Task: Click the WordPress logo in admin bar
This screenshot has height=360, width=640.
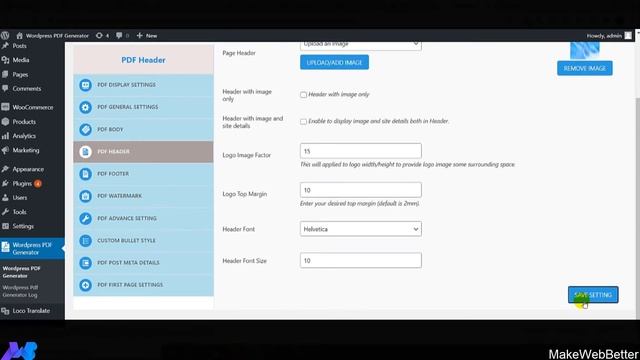Action: [x=5, y=36]
